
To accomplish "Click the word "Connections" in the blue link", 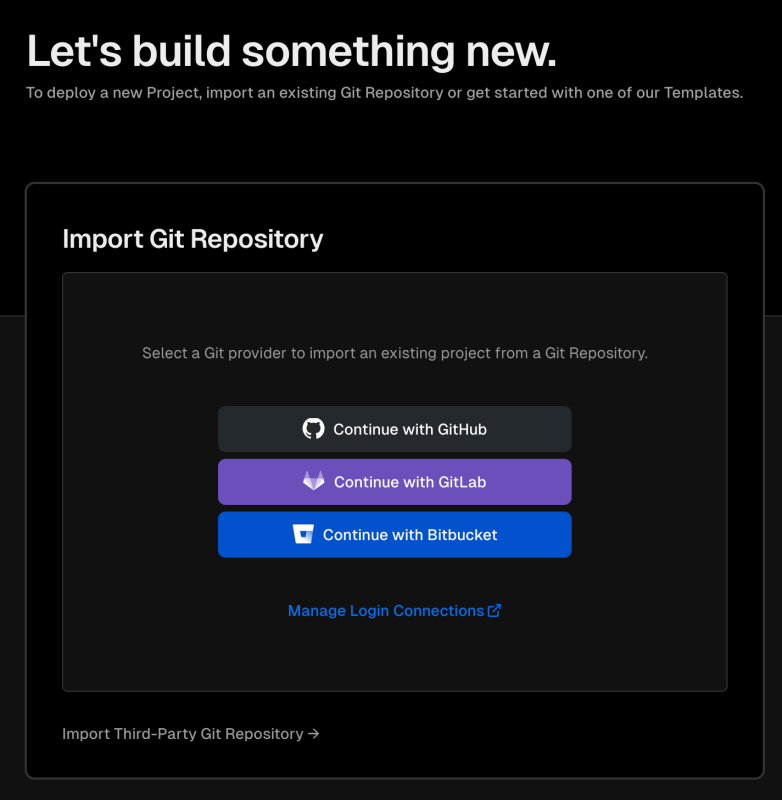I will tap(439, 611).
